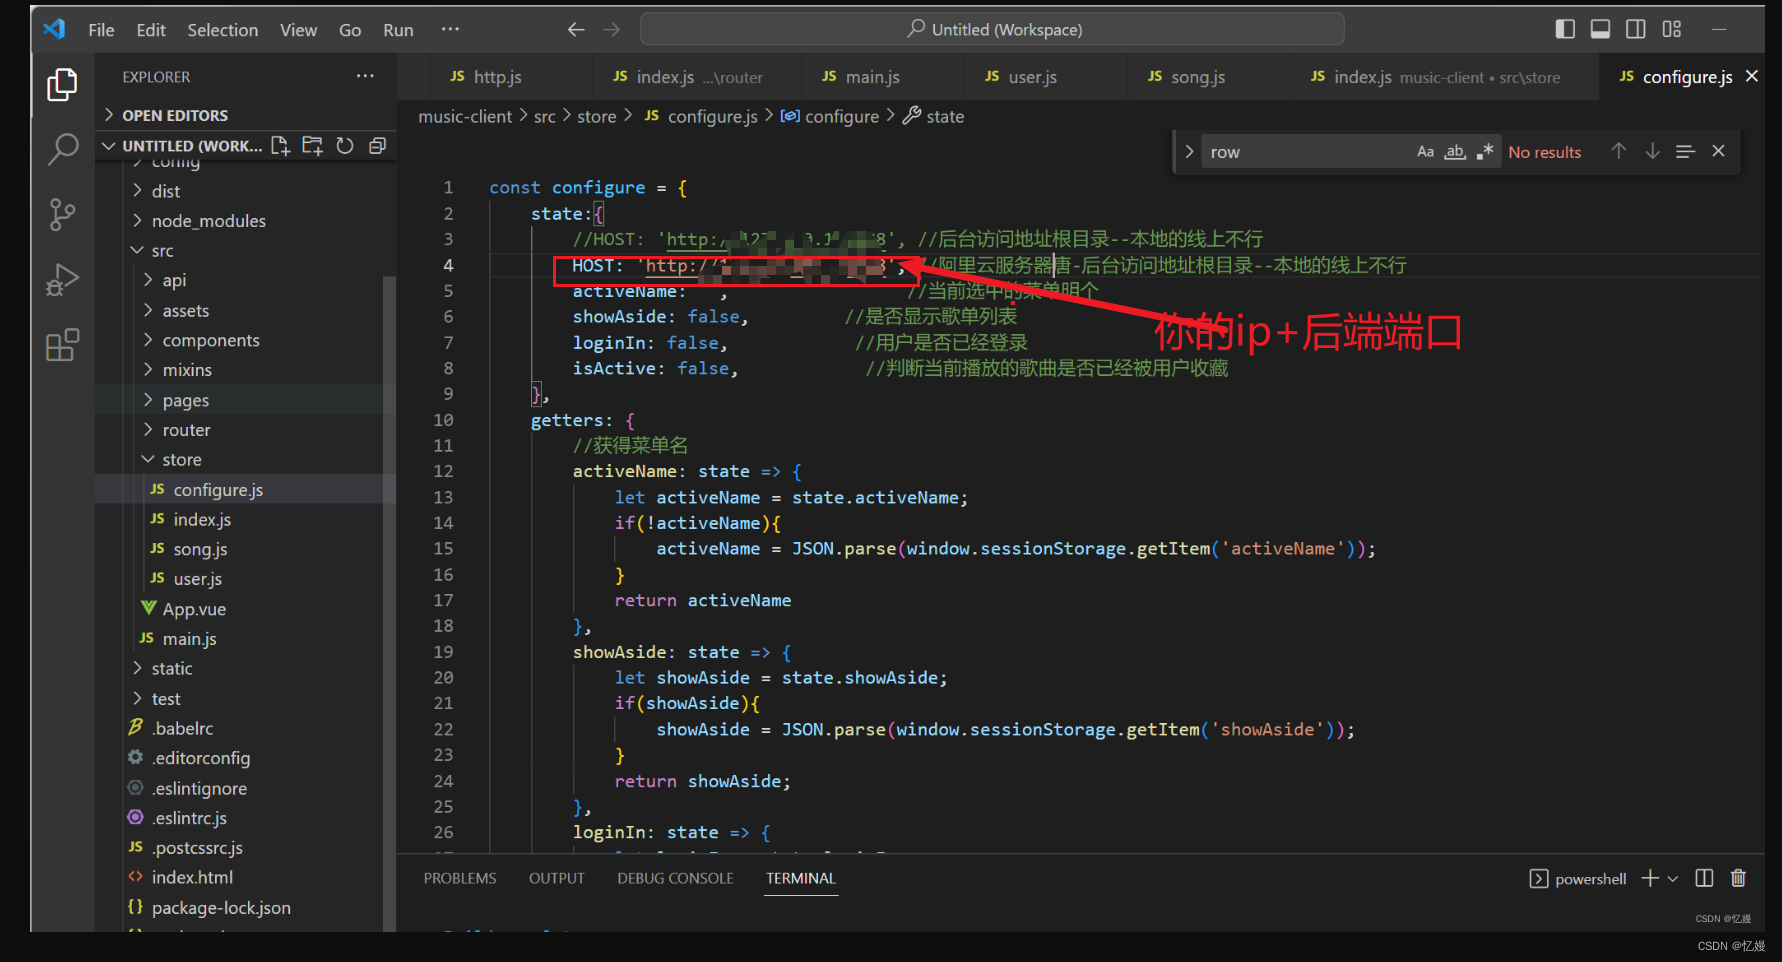This screenshot has height=962, width=1782.
Task: Open the Extensions view
Action: coord(62,345)
